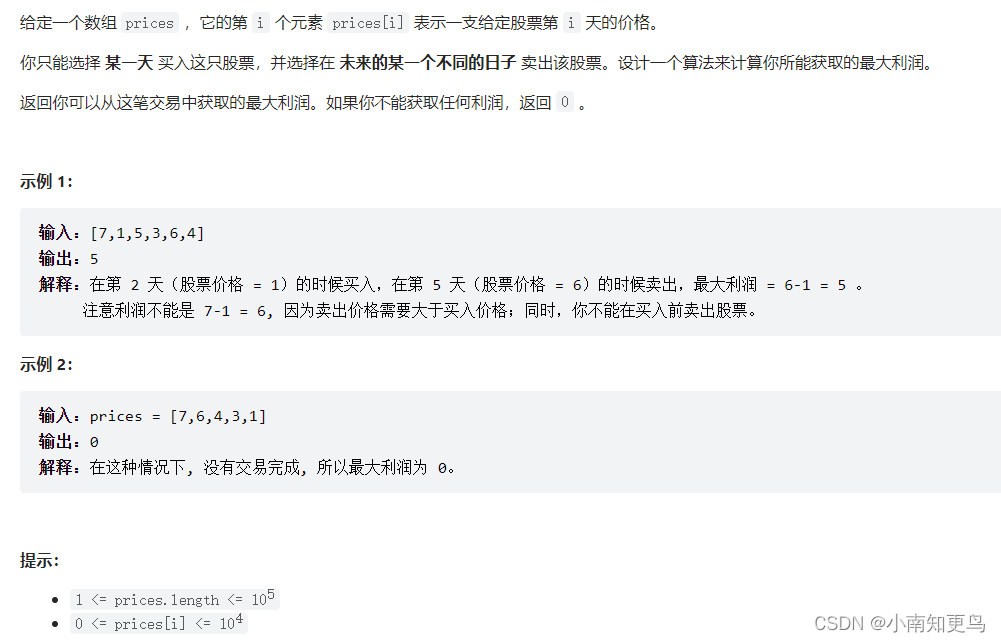Screen dimensions: 1001x643
Task: Click the constraint '1 <= prices.length <= 10^5'
Action: pyautogui.click(x=174, y=599)
